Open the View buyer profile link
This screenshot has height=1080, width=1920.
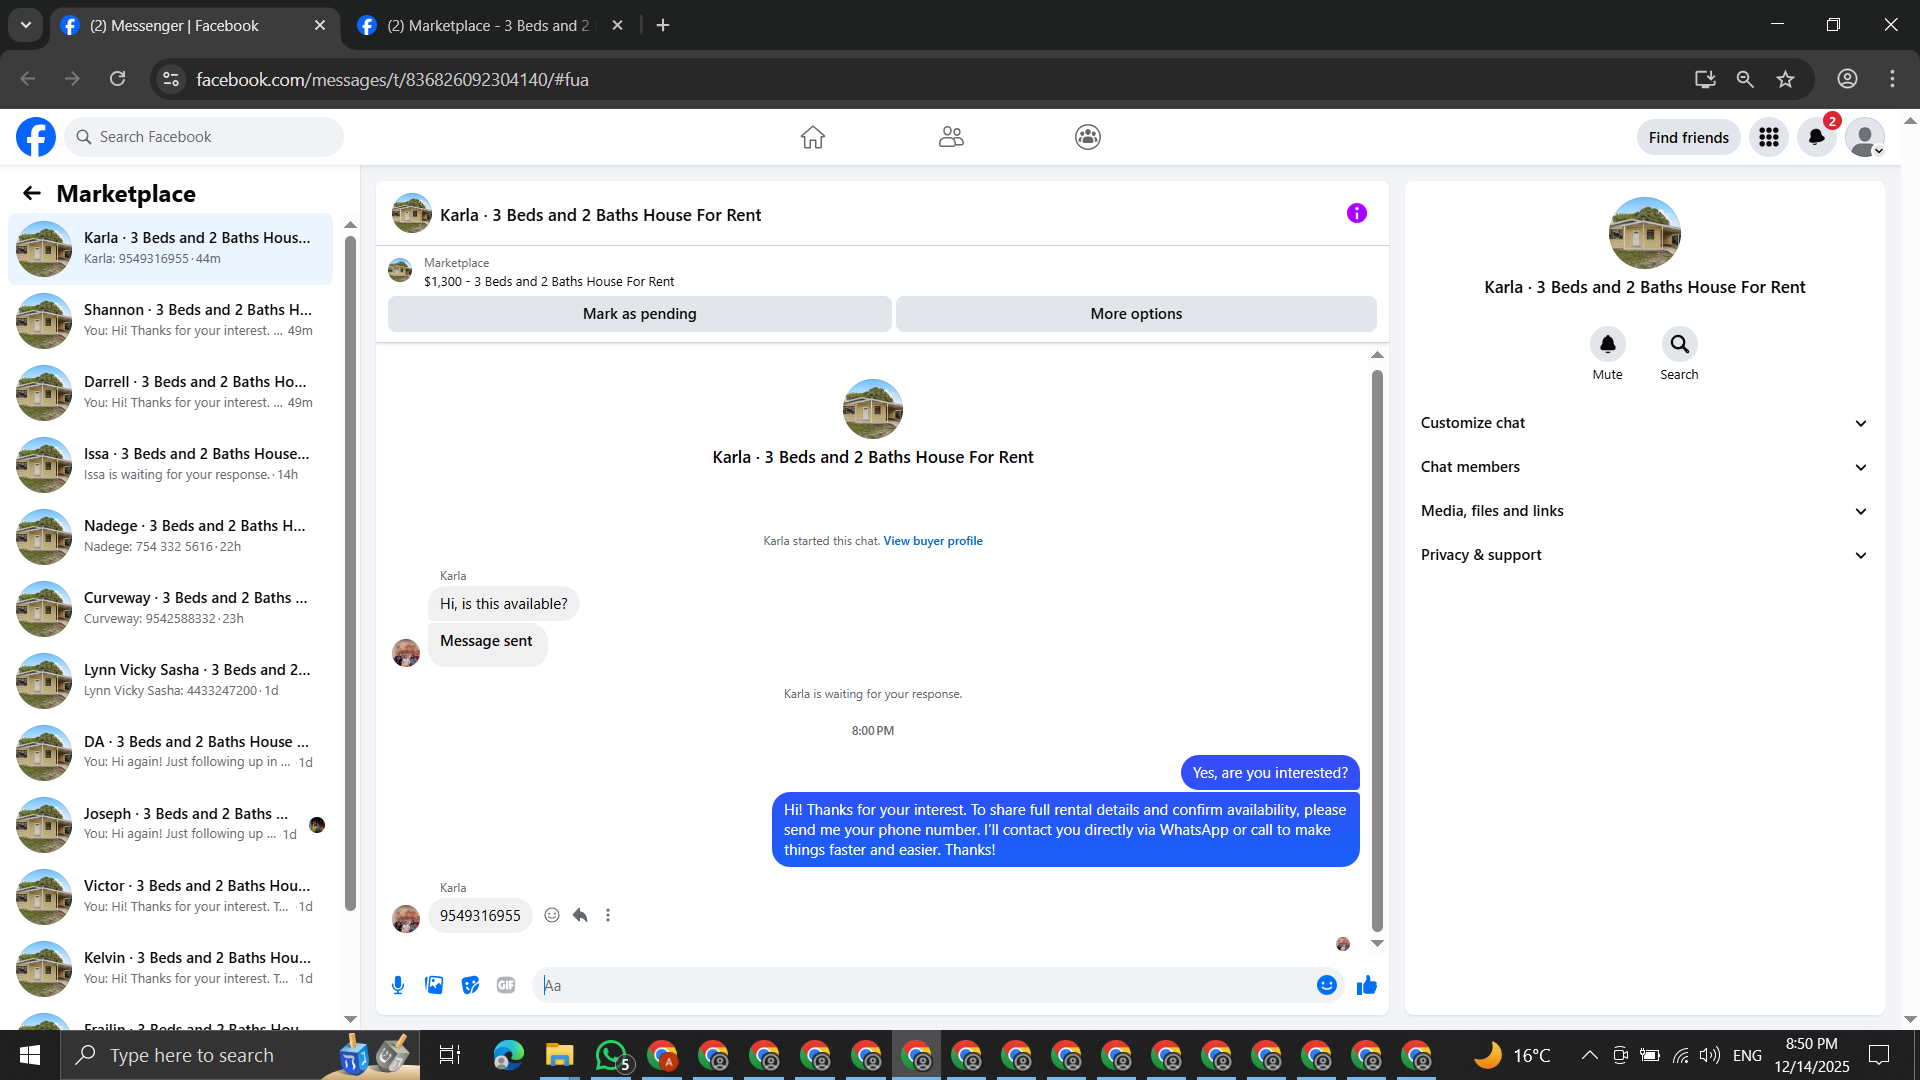coord(932,541)
